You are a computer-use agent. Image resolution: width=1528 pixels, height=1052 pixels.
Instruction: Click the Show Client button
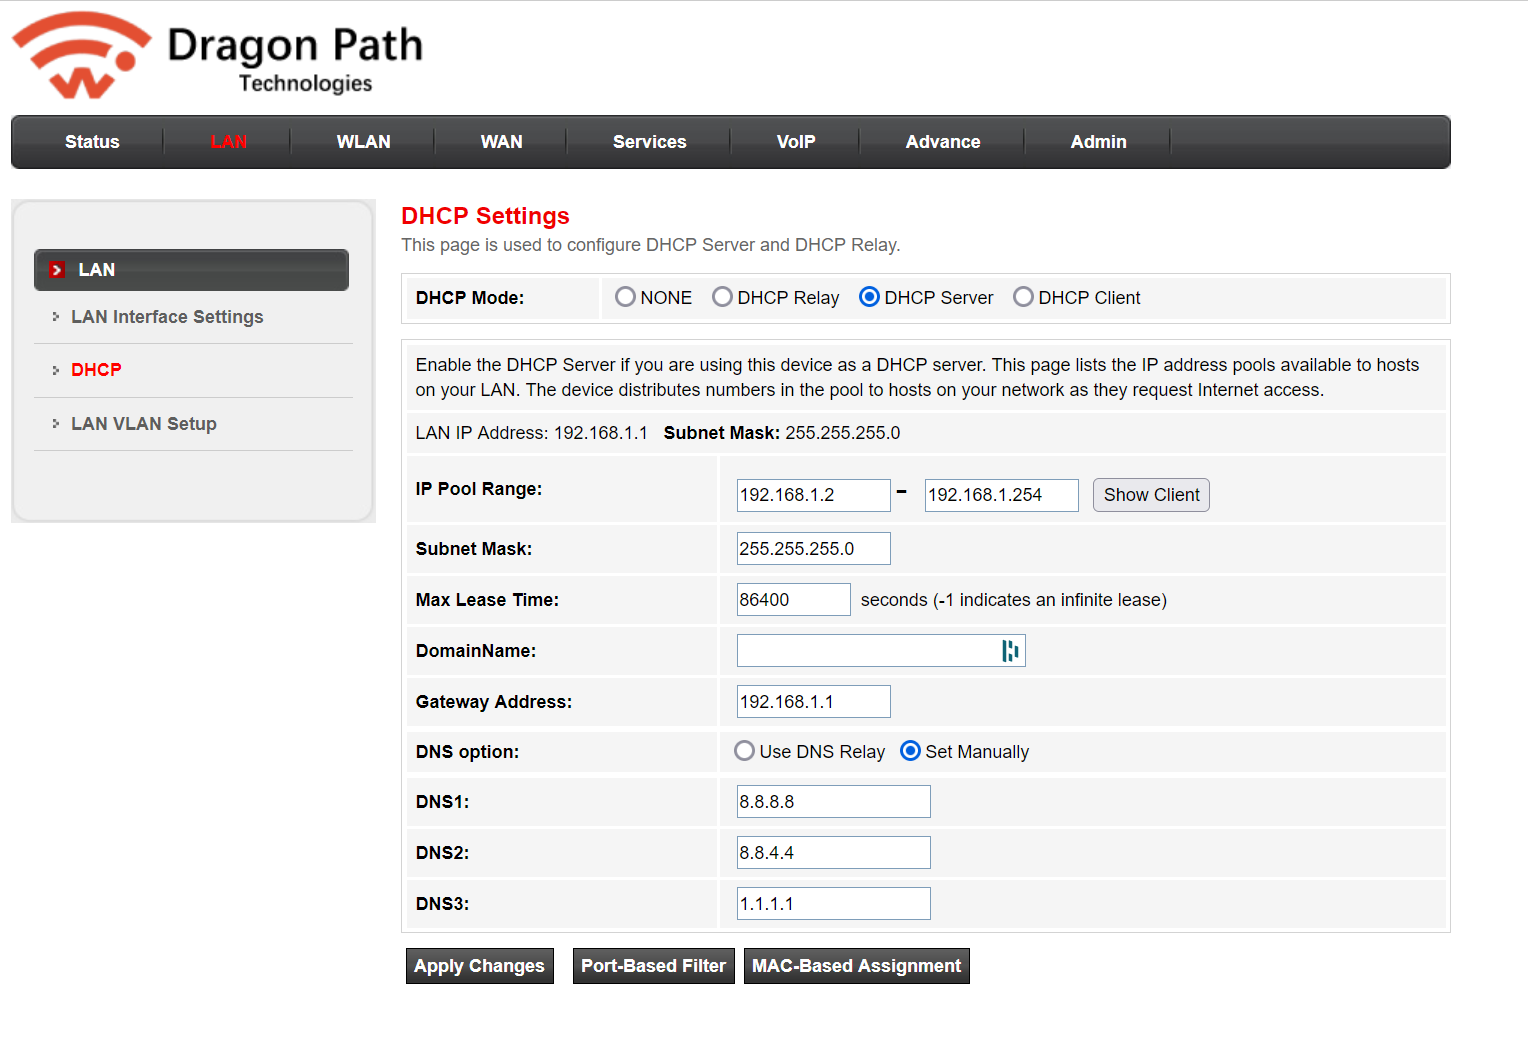[x=1151, y=495]
